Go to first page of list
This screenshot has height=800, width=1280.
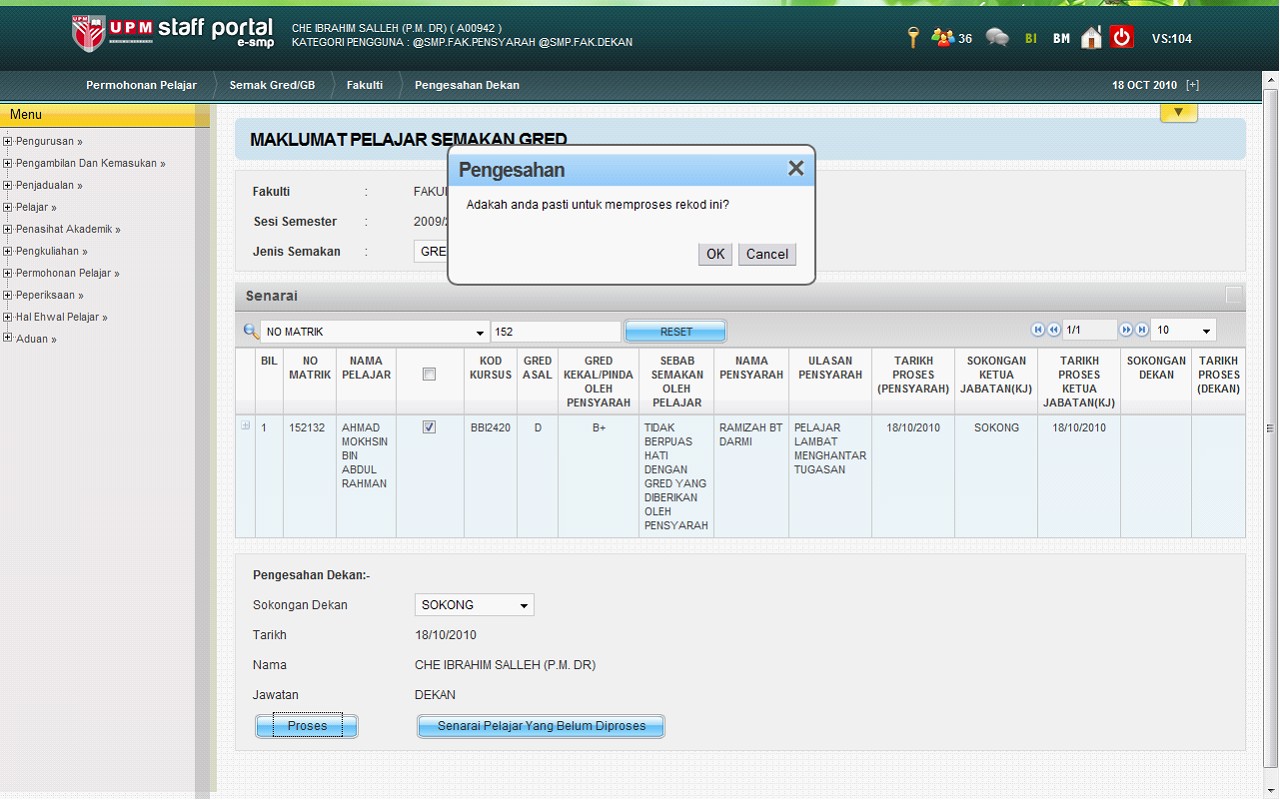[1038, 330]
